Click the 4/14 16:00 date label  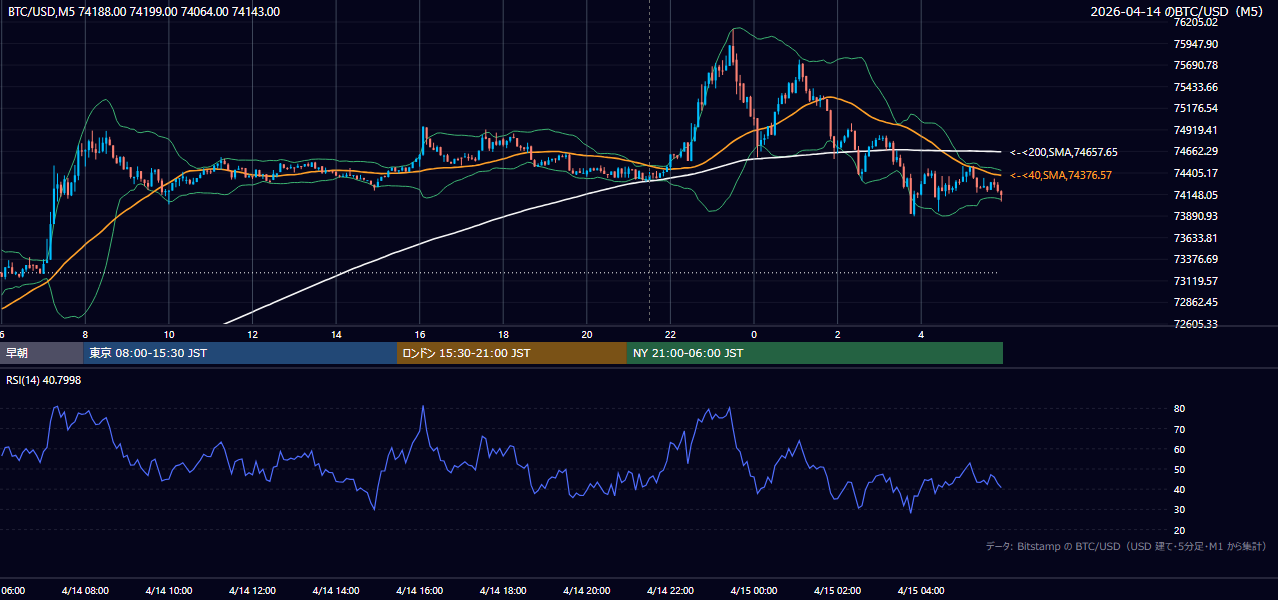419,590
